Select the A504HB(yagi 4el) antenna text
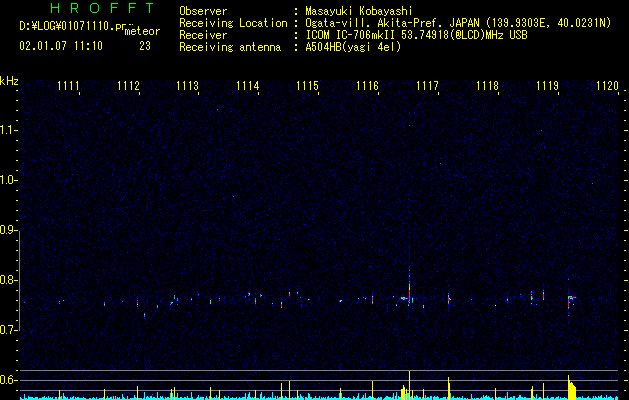This screenshot has width=629, height=400. 353,47
